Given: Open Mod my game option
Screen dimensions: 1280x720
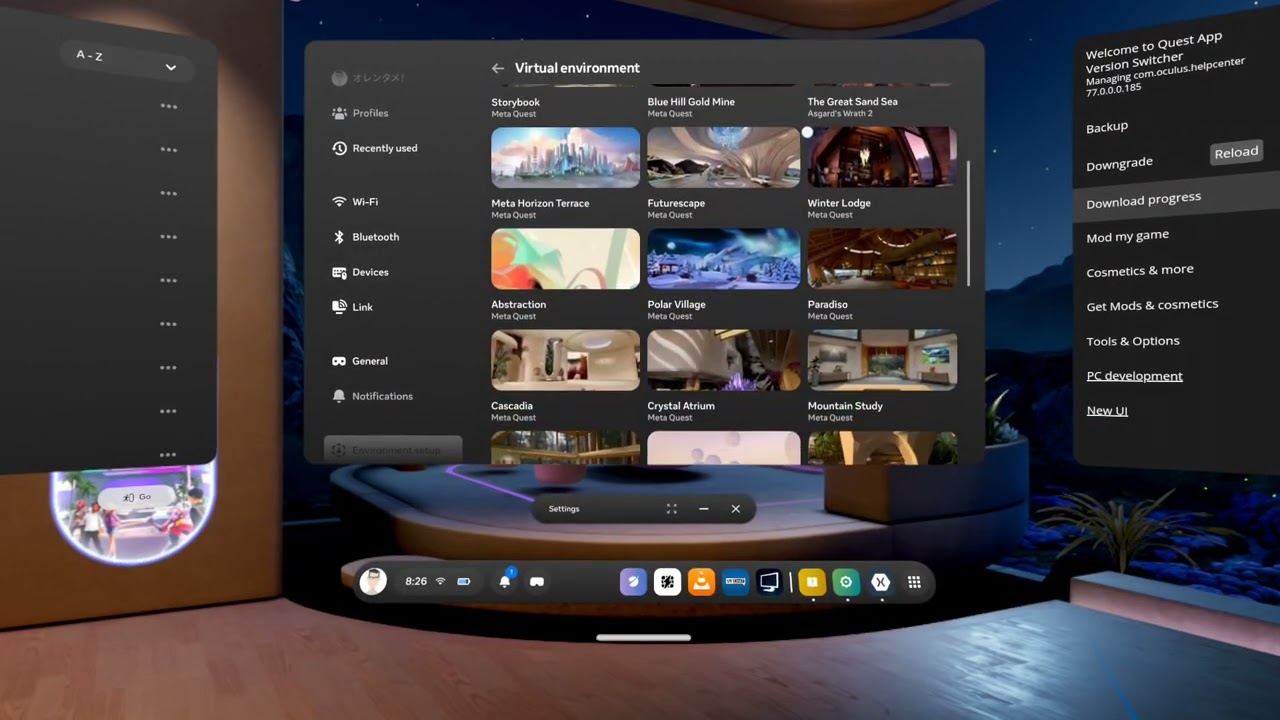Looking at the screenshot, I should pyautogui.click(x=1127, y=236).
